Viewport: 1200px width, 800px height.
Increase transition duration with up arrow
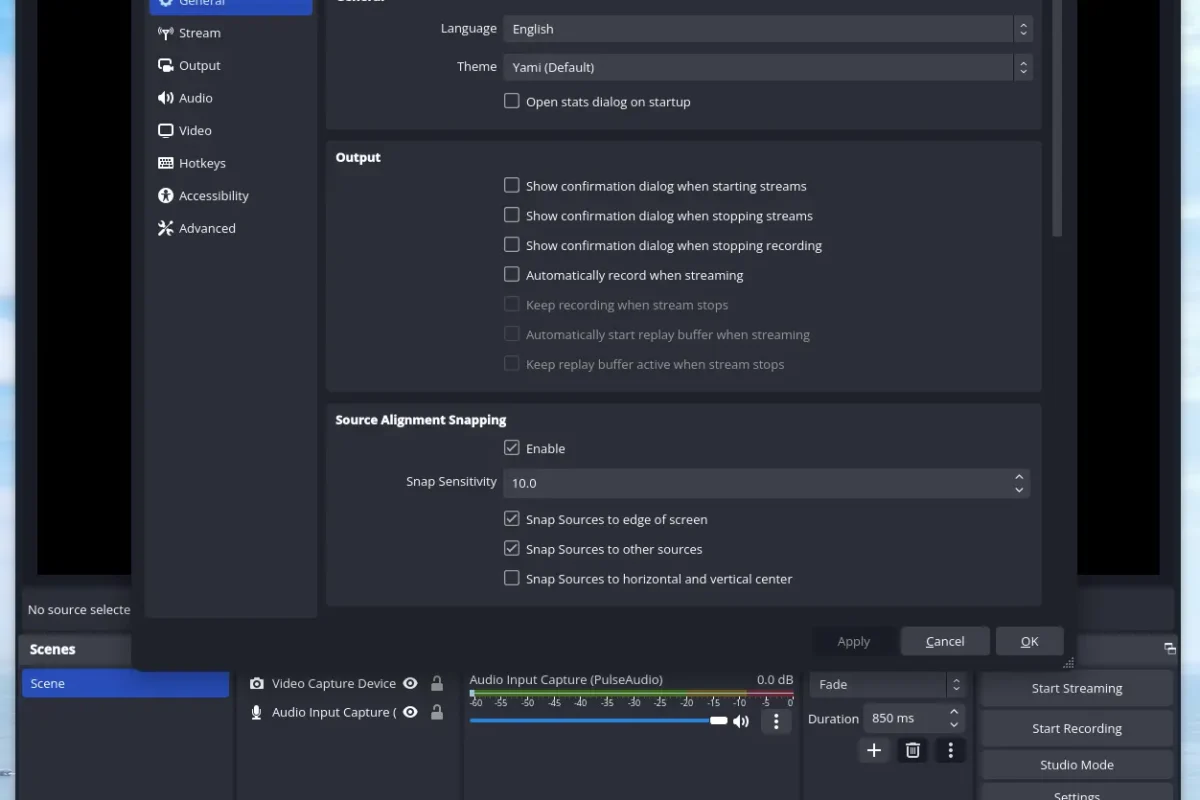[954, 712]
